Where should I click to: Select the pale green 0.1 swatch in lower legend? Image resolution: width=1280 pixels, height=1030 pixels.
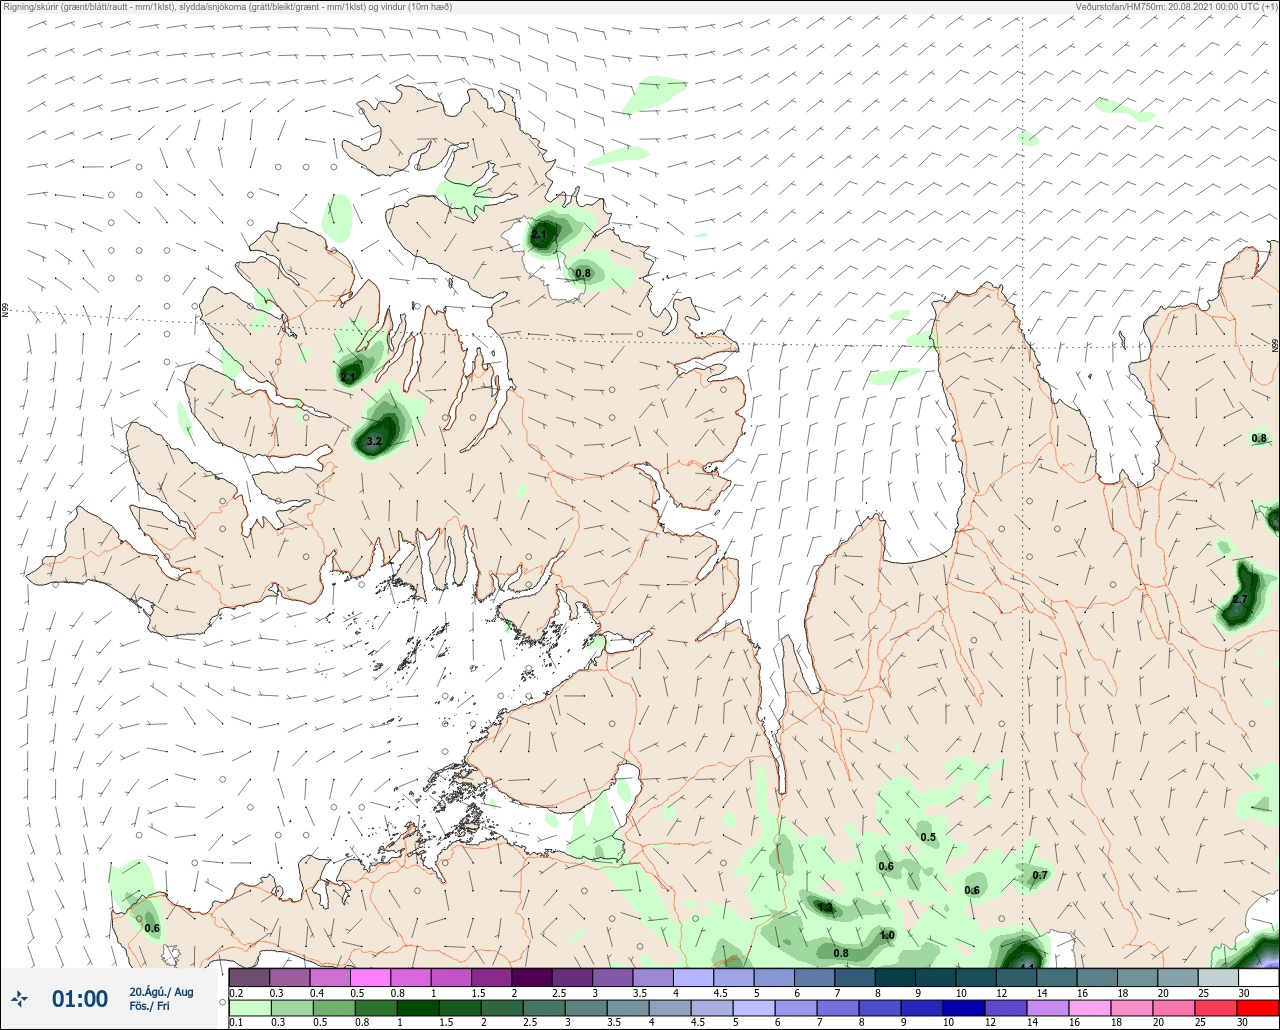point(249,1007)
